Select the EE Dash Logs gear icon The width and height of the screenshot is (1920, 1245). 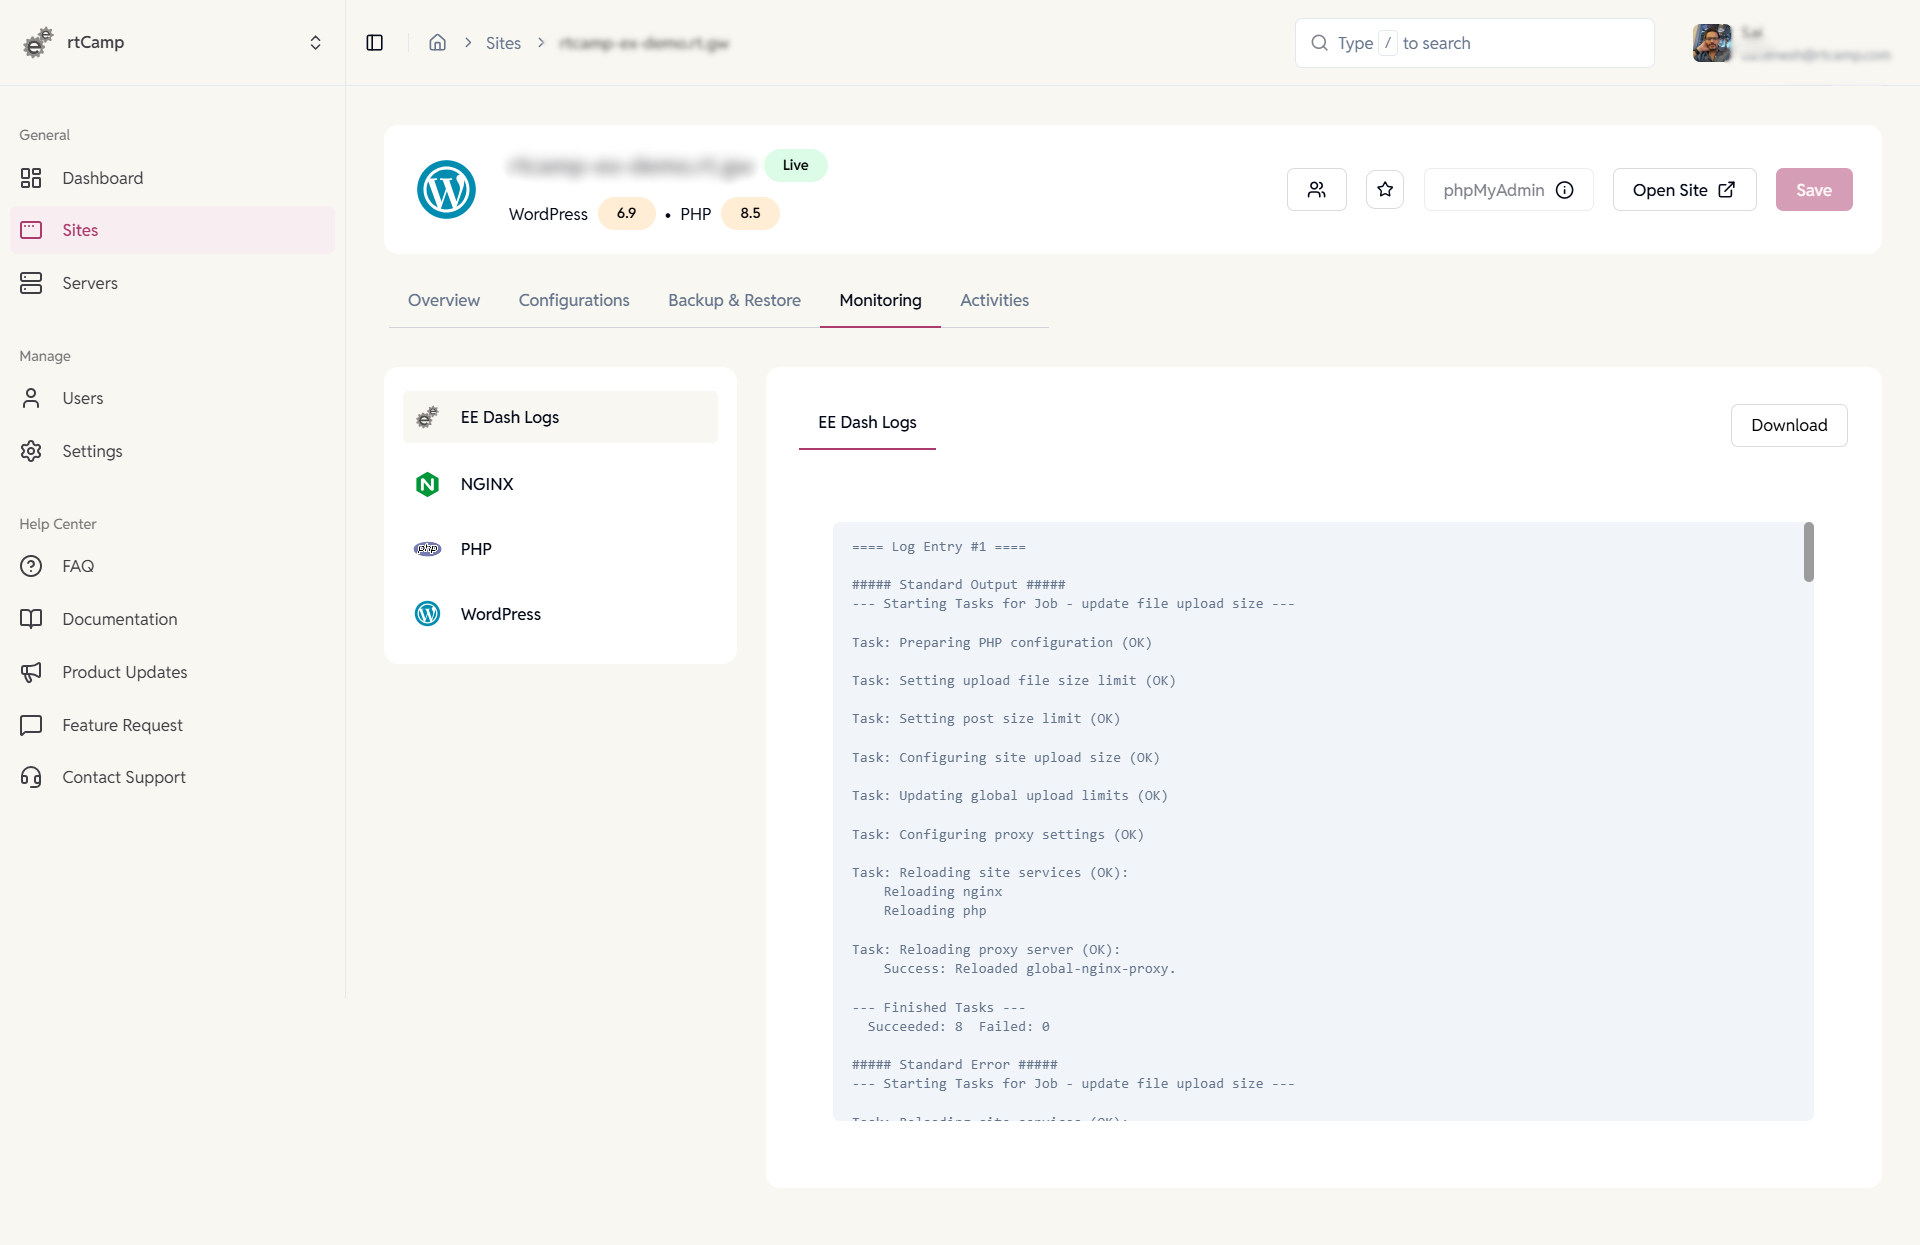pos(427,417)
